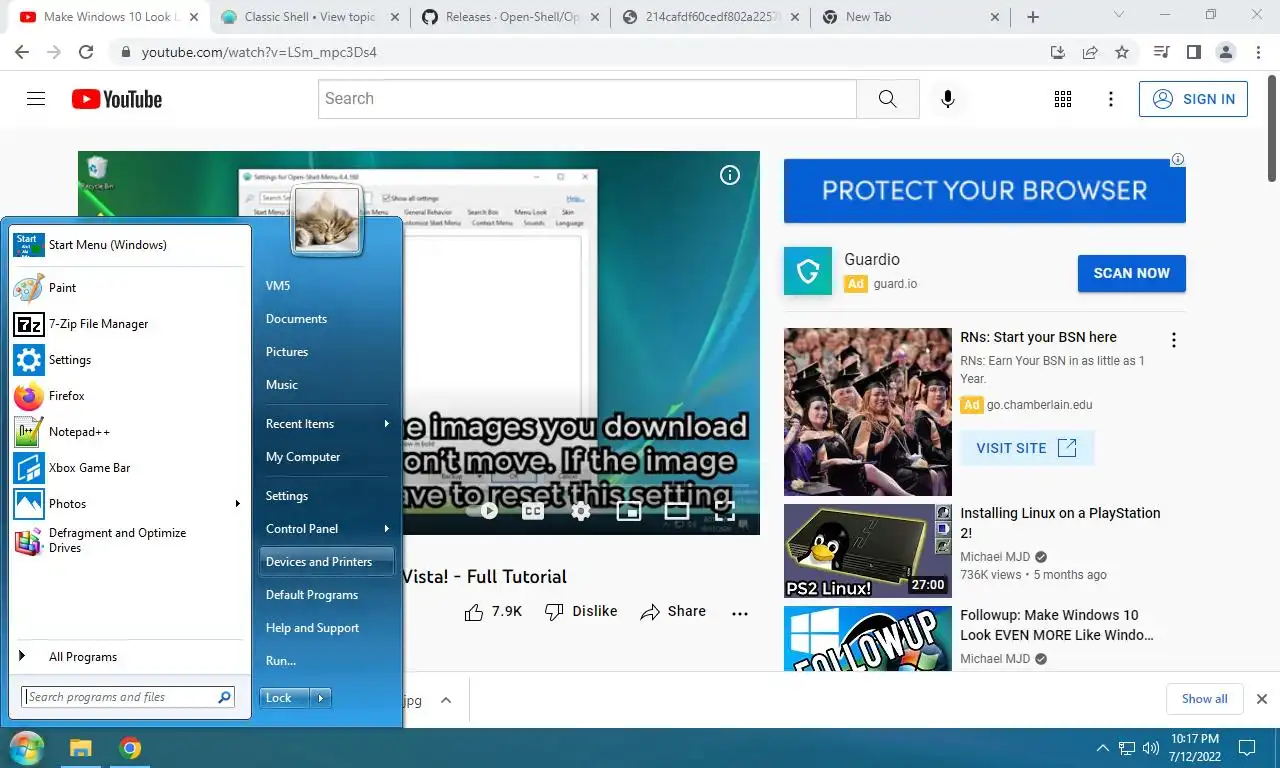The image size is (1280, 768).
Task: Open Installing Linux on PlayStation 2 thumbnail
Action: [x=867, y=551]
